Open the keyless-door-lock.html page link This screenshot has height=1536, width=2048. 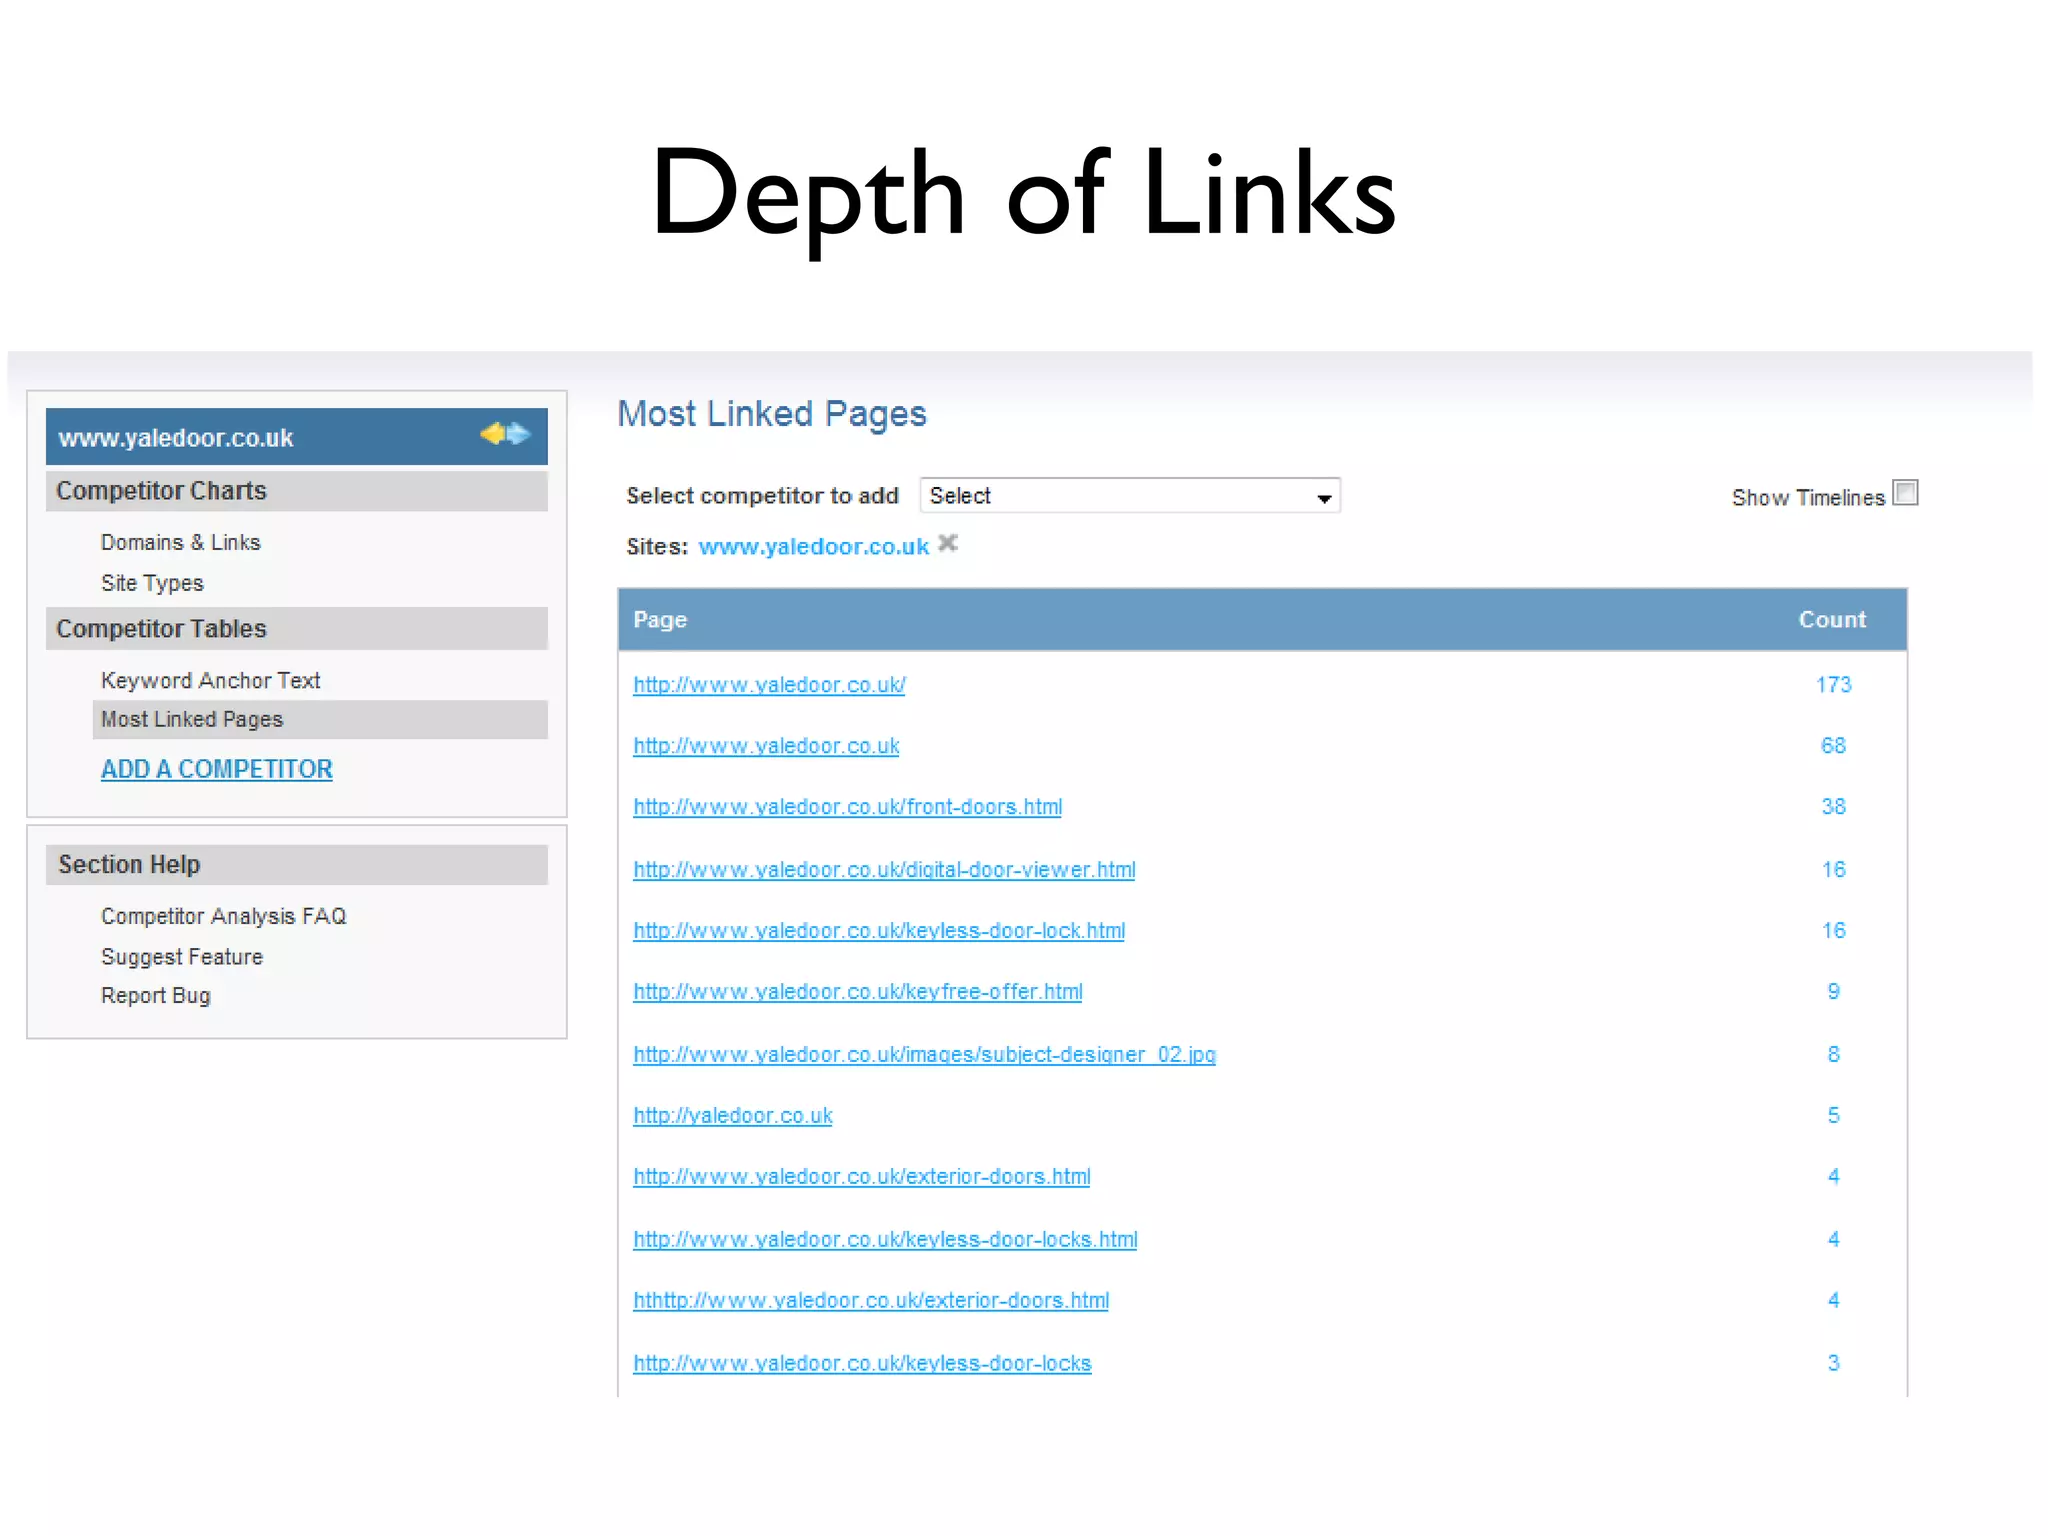coord(879,931)
